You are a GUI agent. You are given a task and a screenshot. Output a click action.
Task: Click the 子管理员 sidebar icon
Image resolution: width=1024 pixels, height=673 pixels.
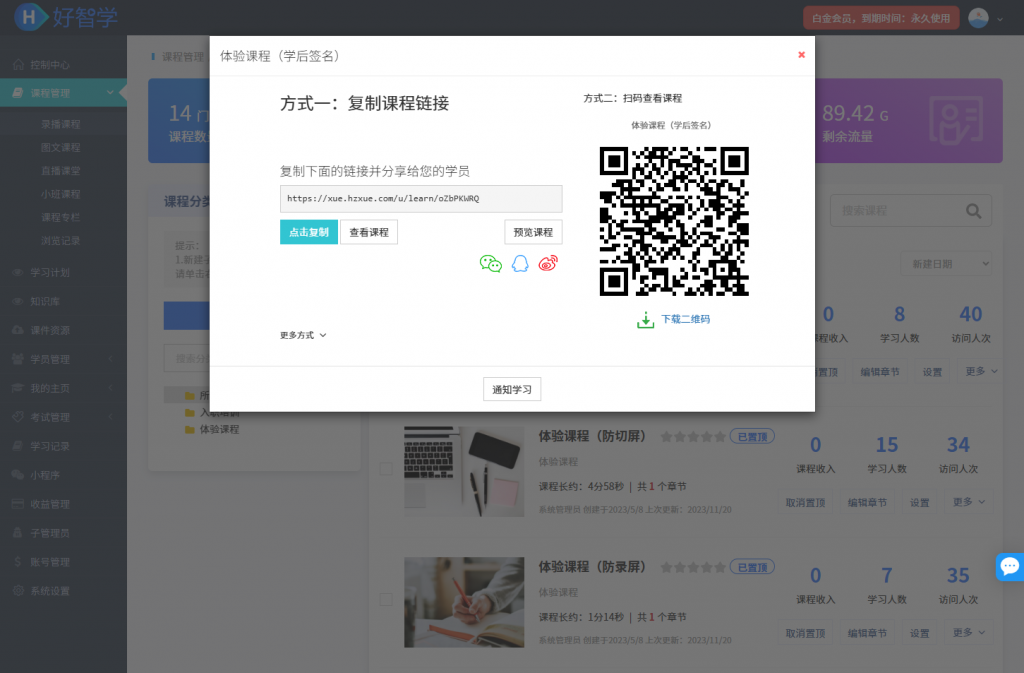(x=18, y=533)
